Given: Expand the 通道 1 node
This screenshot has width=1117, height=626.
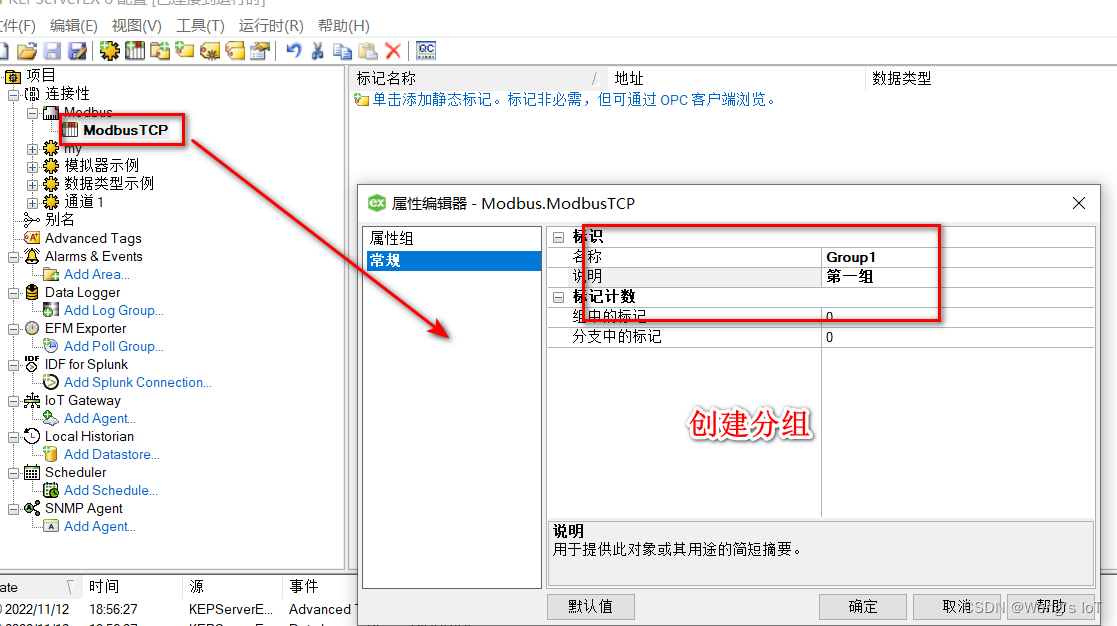Looking at the screenshot, I should tap(32, 202).
